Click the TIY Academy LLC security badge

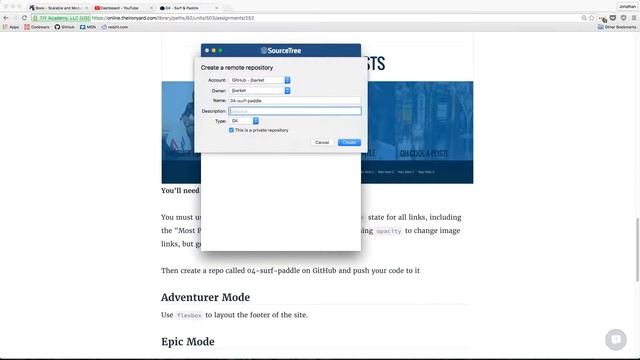click(61, 18)
